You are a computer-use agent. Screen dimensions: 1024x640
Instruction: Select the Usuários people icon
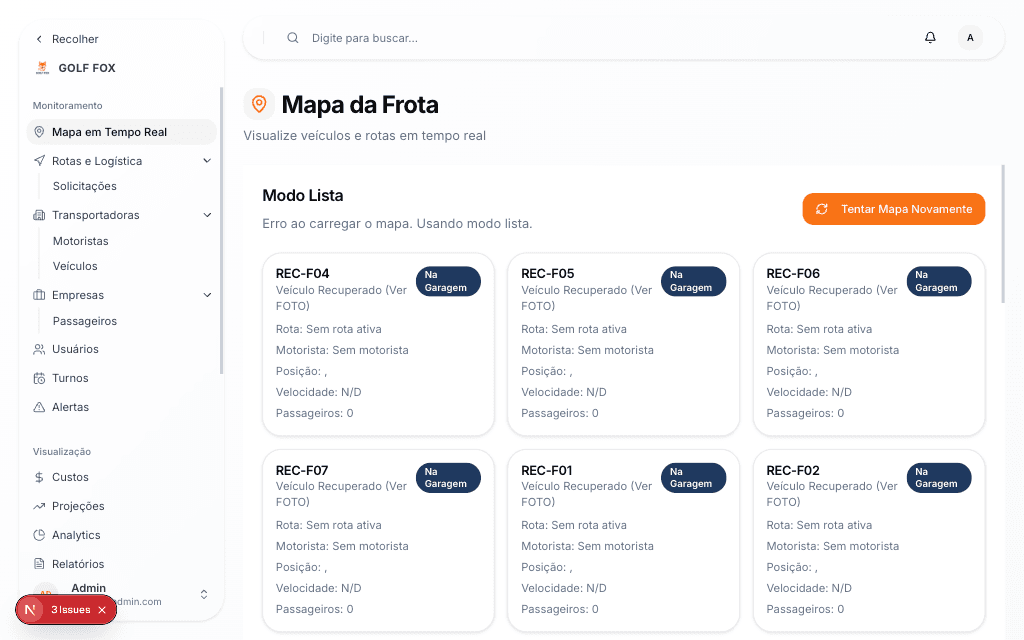tap(38, 349)
